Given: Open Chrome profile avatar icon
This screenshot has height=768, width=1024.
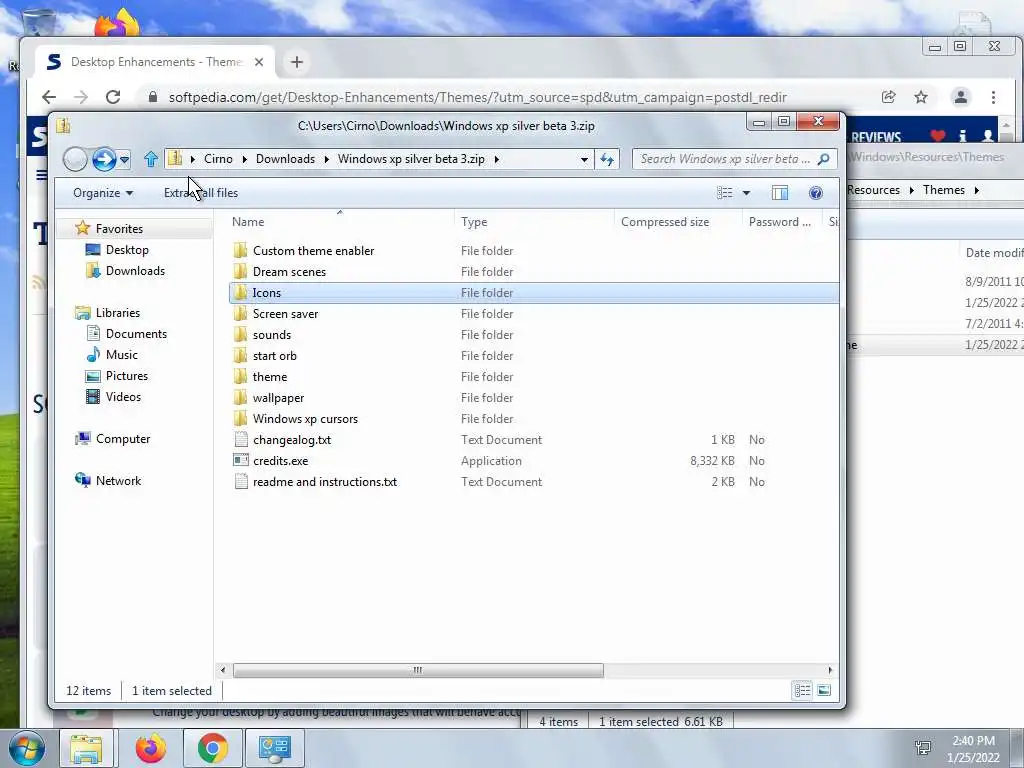Looking at the screenshot, I should pos(961,97).
